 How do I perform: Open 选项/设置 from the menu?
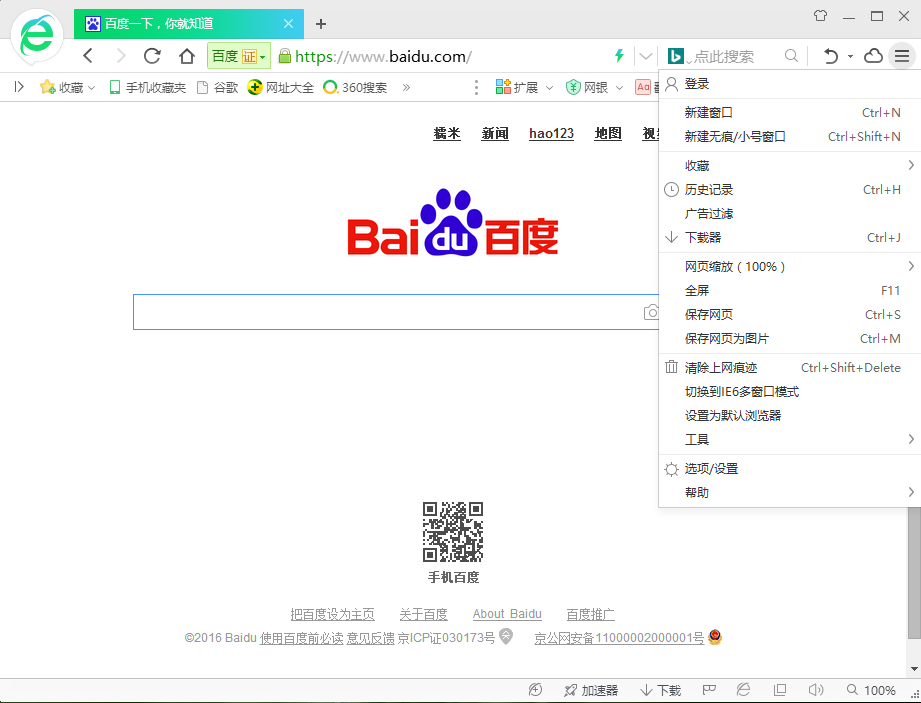coord(790,468)
